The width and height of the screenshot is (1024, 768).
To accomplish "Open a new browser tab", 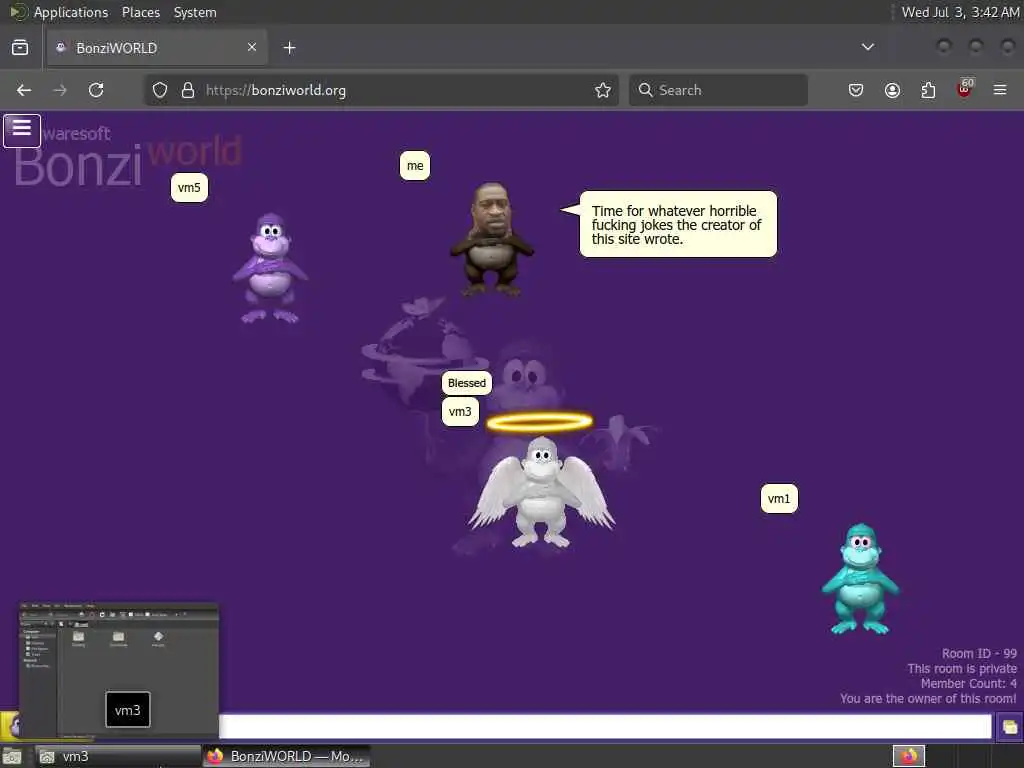I will point(289,48).
